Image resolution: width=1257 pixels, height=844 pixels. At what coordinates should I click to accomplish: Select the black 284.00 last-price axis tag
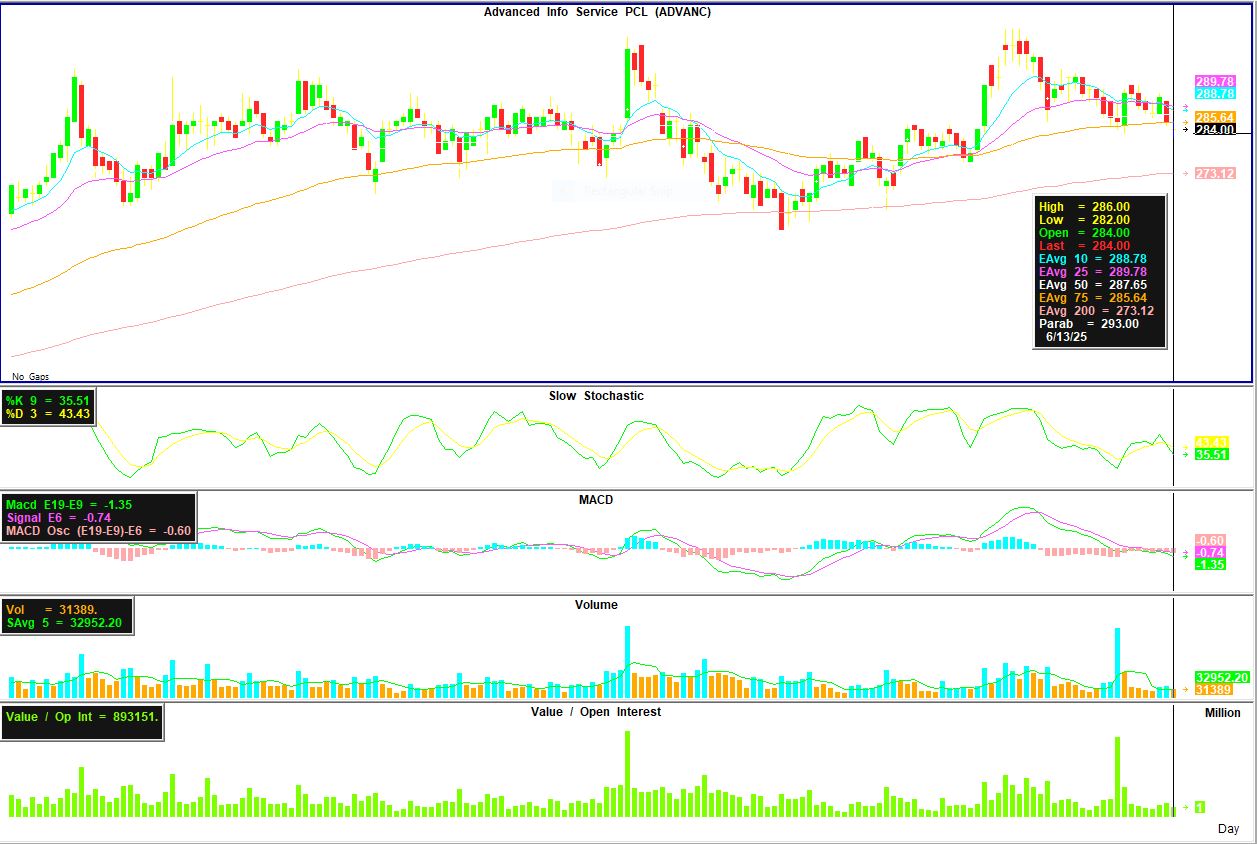(x=1215, y=130)
